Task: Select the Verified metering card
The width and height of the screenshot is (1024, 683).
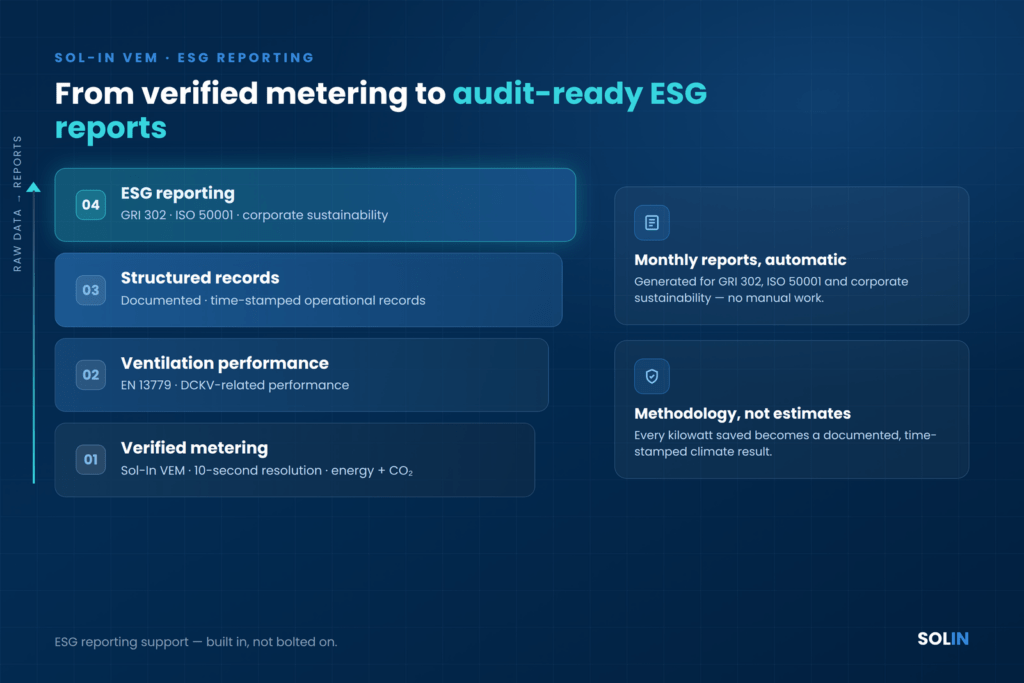Action: 295,460
